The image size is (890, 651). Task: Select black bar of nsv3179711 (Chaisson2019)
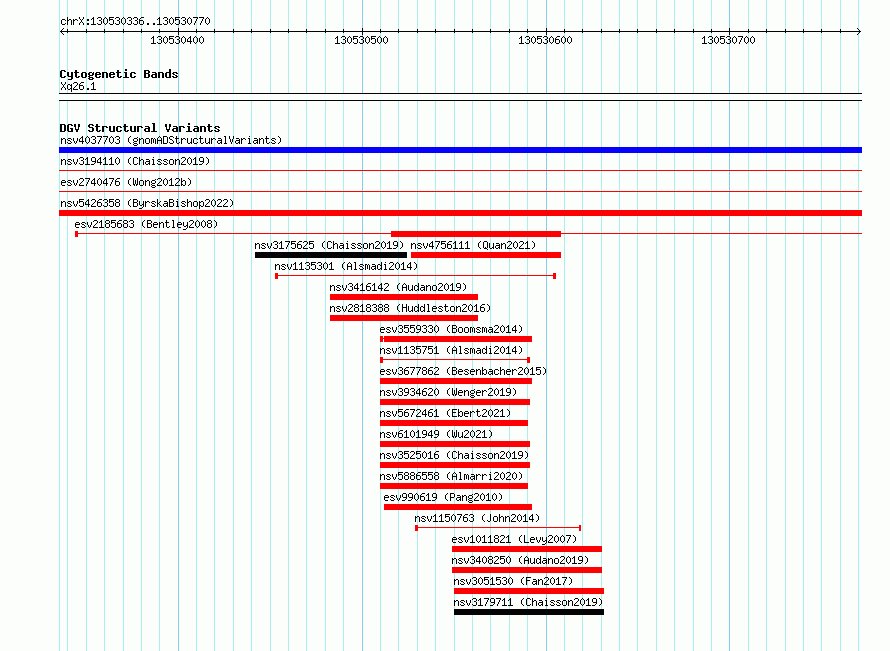point(529,612)
